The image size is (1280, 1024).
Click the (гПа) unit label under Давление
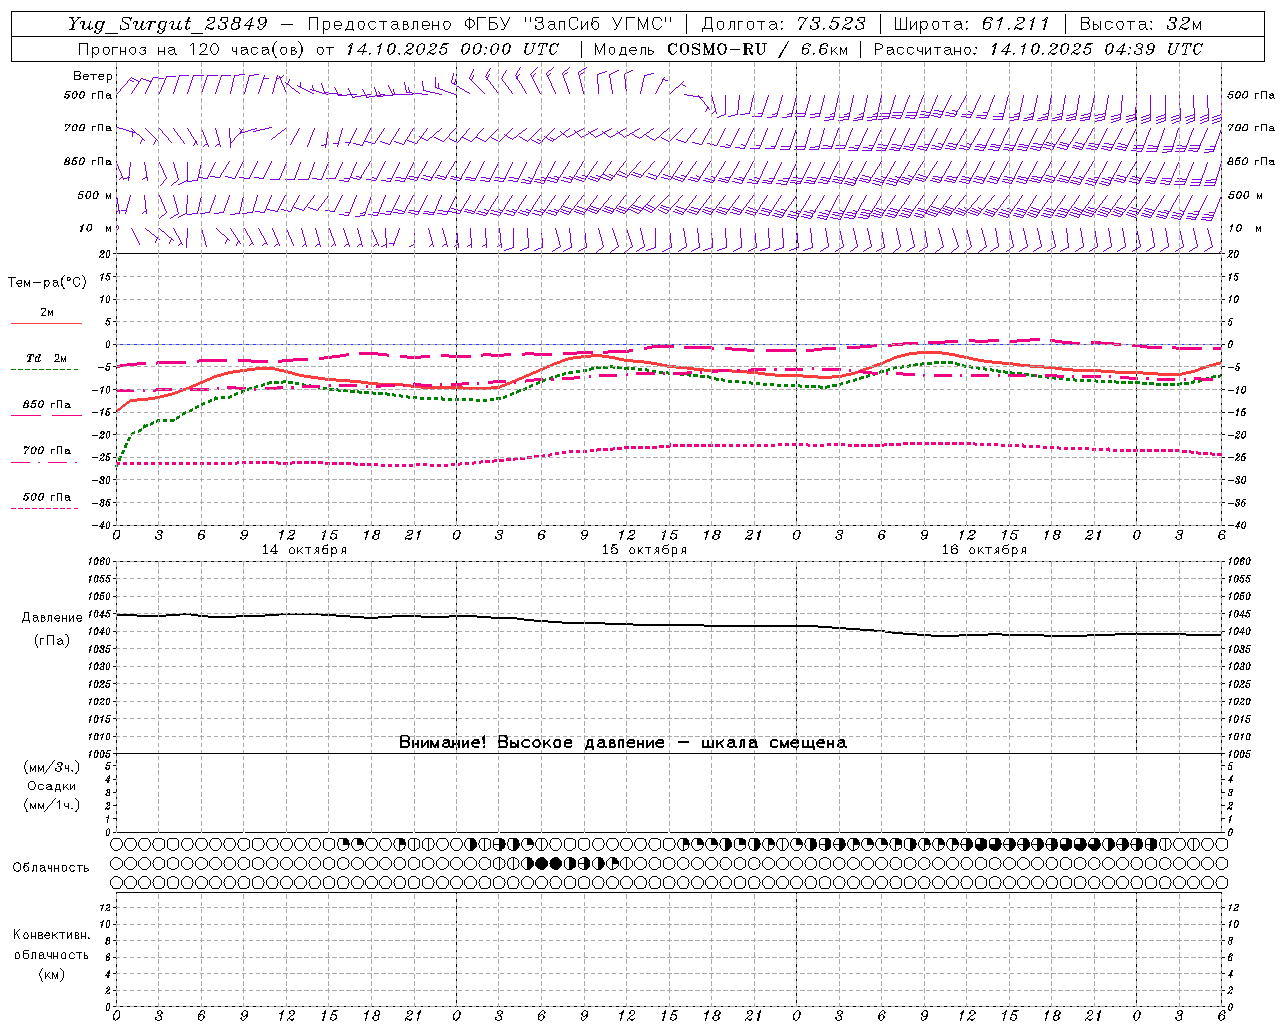tap(52, 640)
